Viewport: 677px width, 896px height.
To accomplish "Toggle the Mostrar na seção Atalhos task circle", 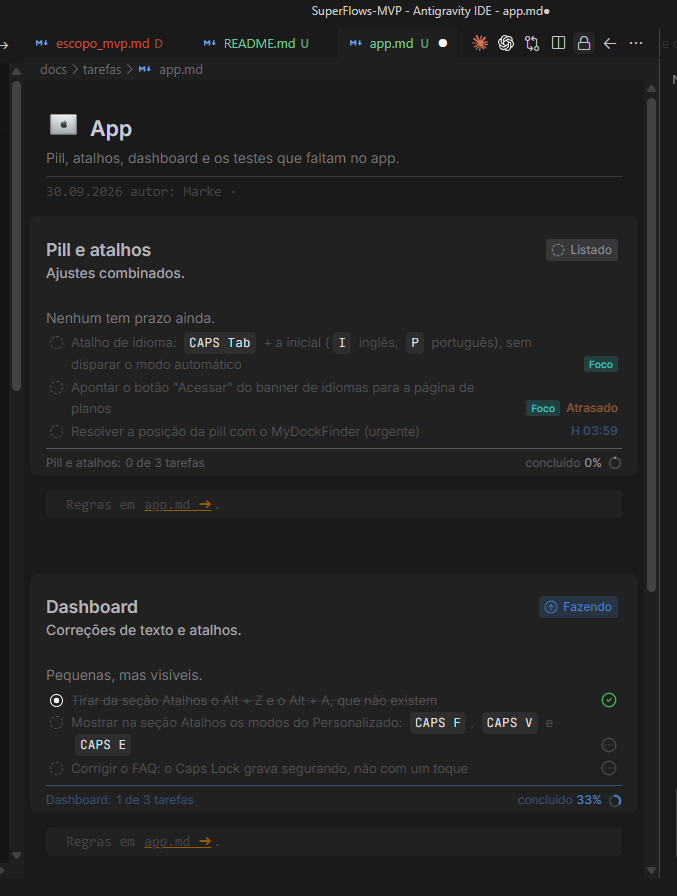I will click(56, 723).
